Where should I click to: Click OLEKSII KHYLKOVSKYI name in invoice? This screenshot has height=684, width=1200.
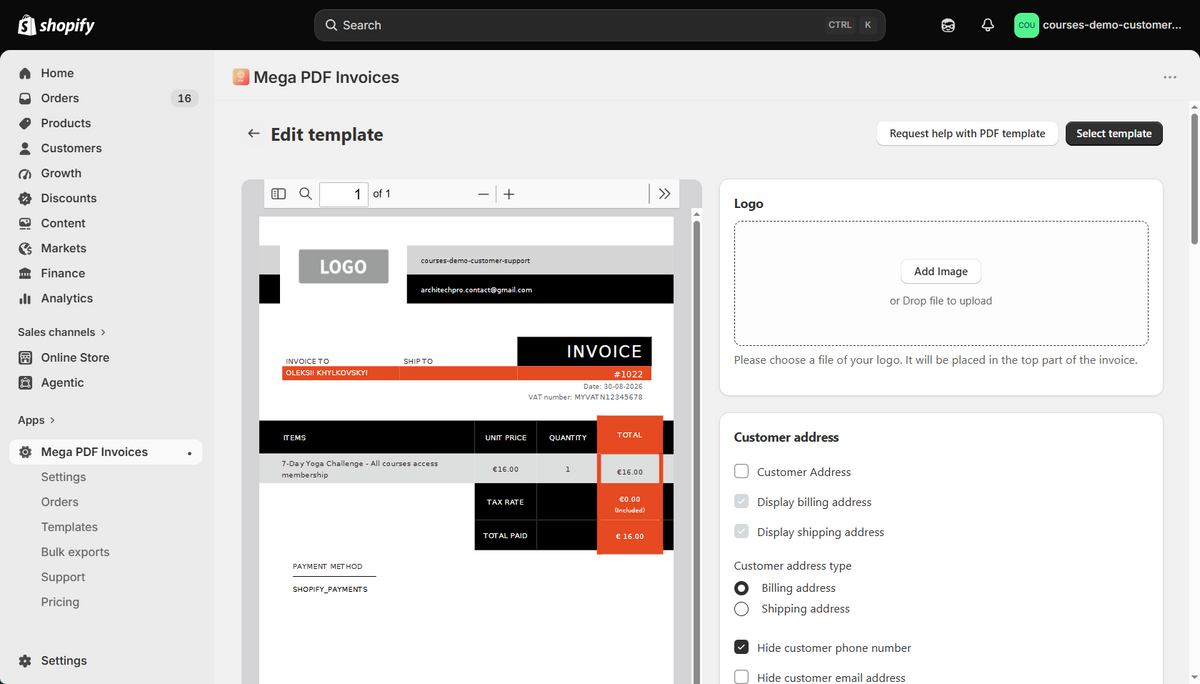point(326,373)
